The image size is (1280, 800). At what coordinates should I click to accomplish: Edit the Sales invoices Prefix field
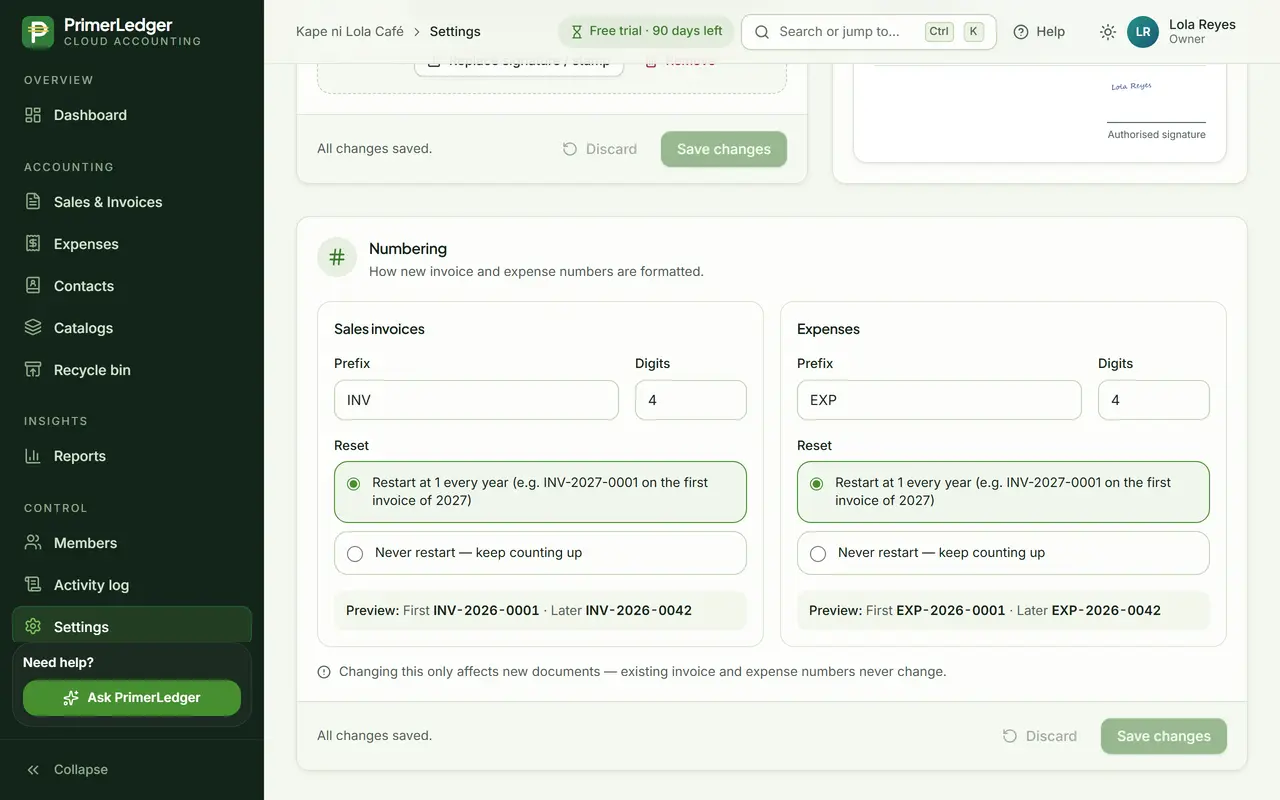click(x=476, y=400)
